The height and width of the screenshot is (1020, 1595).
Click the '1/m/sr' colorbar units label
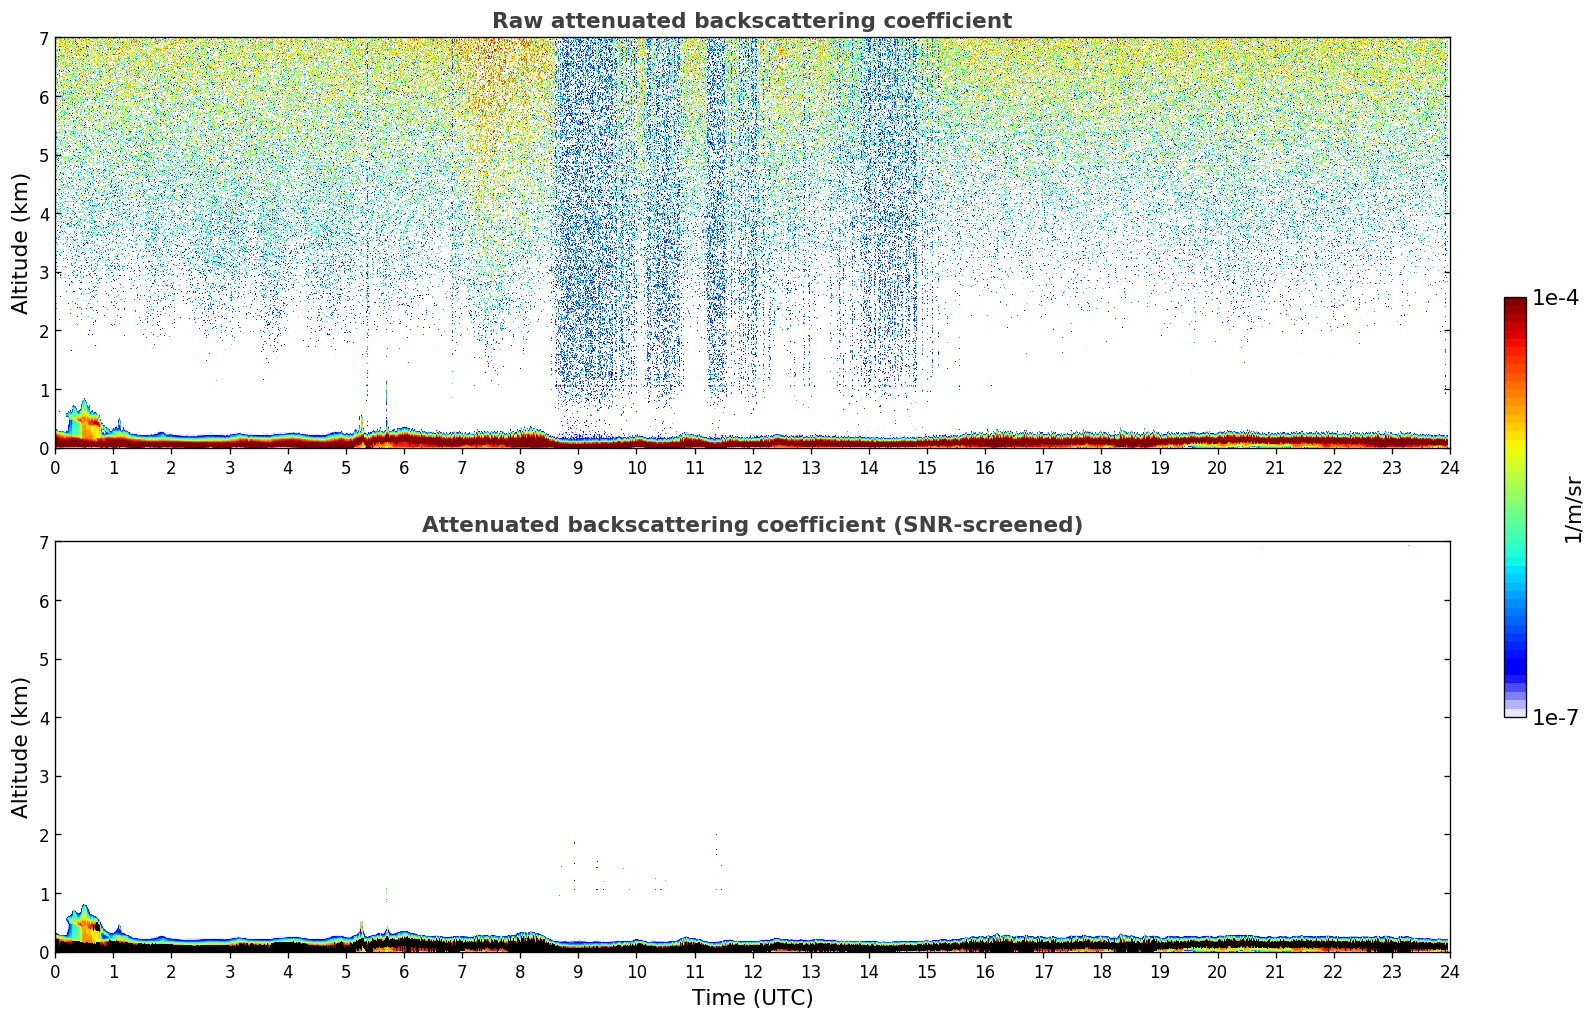click(1573, 509)
